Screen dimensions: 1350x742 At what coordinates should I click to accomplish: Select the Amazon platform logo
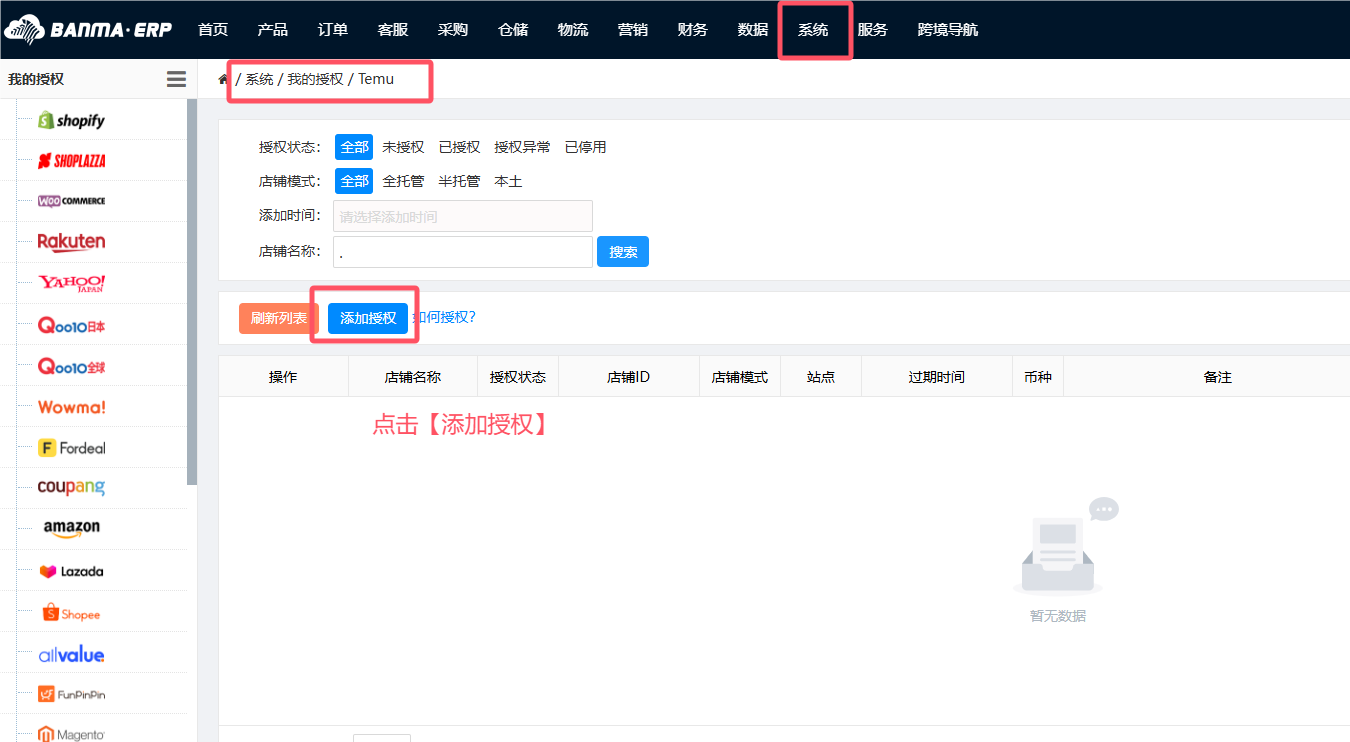pos(71,528)
